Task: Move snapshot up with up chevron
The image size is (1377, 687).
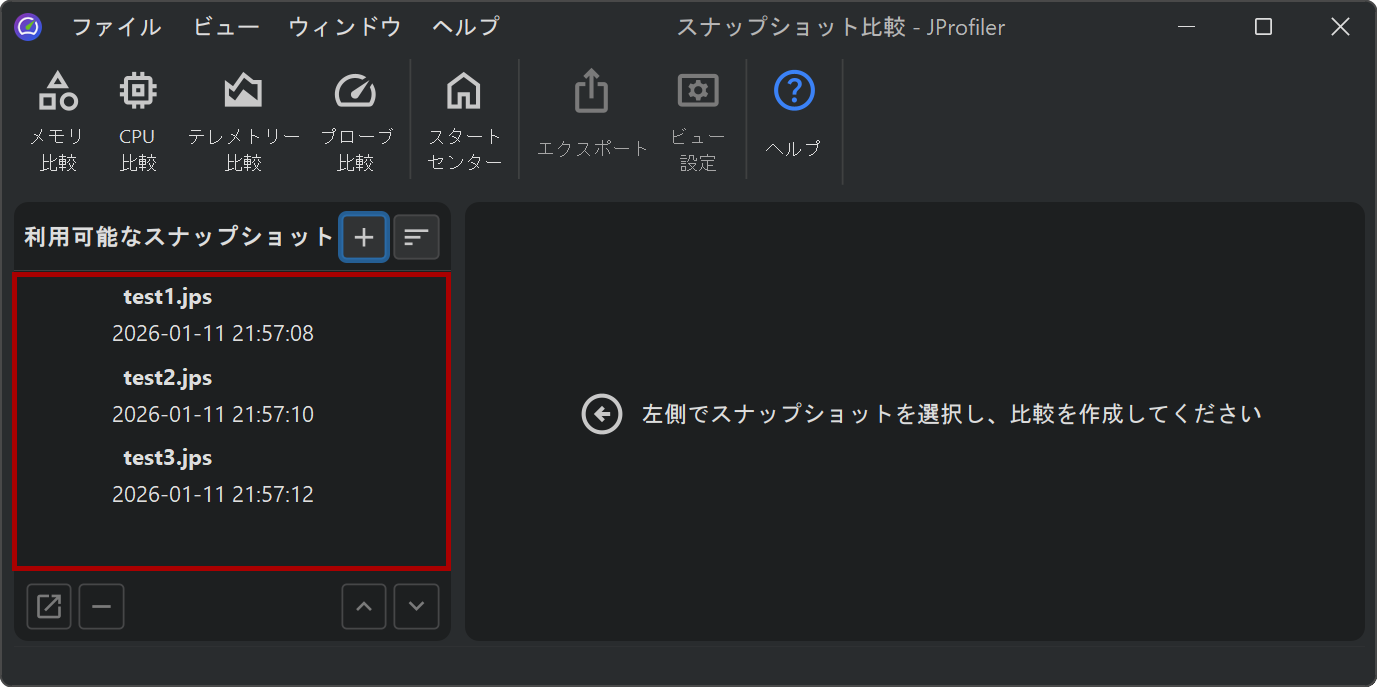Action: click(364, 607)
